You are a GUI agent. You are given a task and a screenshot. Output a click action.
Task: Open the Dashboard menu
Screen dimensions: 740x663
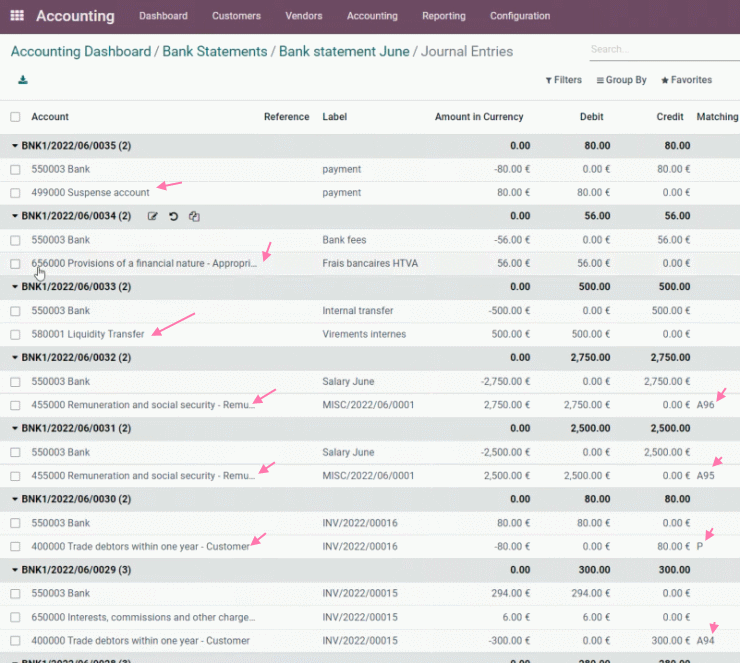pos(163,16)
